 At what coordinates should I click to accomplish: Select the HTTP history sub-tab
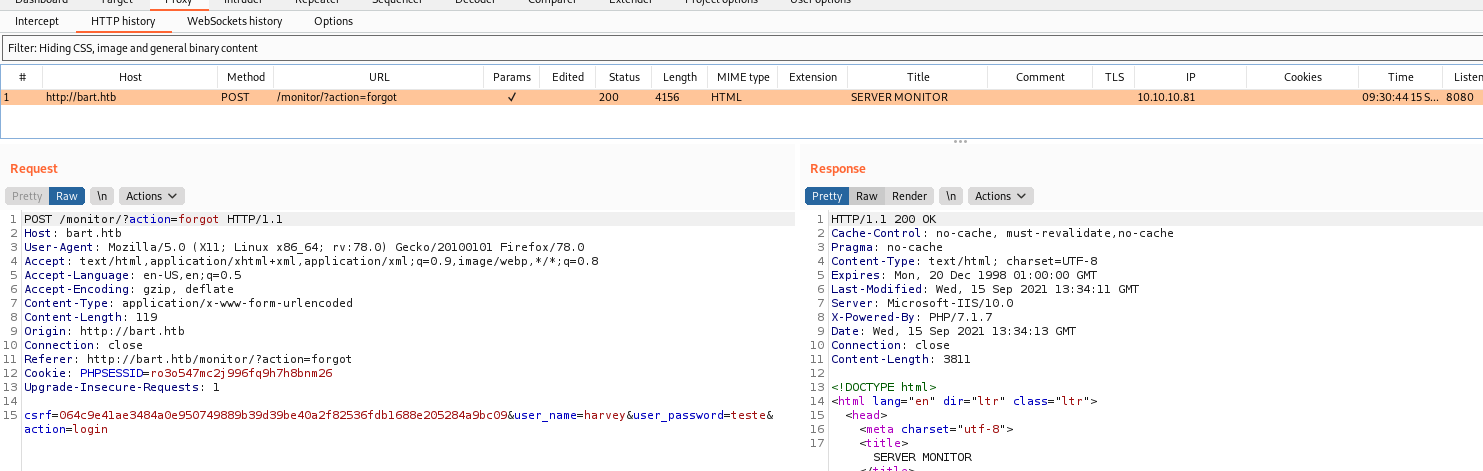point(123,21)
